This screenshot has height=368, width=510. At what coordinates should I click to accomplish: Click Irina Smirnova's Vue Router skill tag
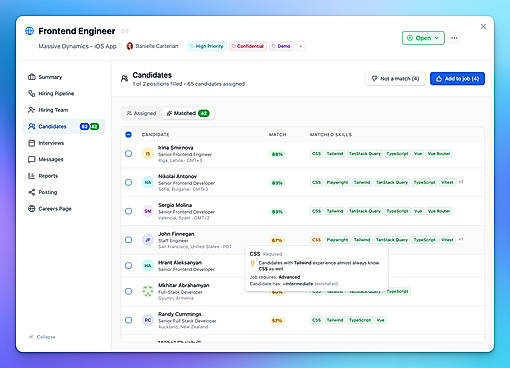click(439, 154)
